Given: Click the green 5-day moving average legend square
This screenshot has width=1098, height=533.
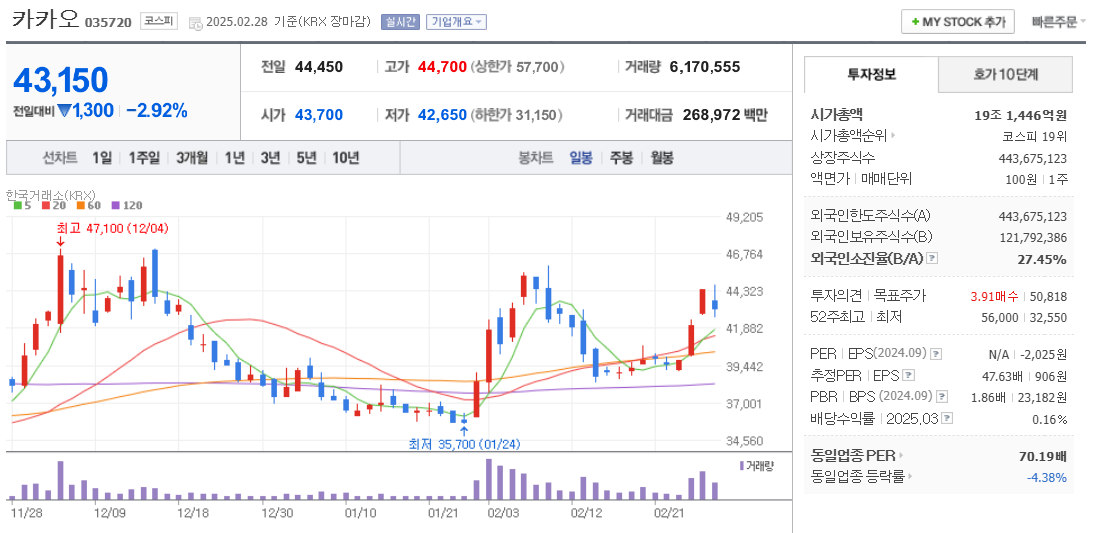Looking at the screenshot, I should [x=18, y=205].
